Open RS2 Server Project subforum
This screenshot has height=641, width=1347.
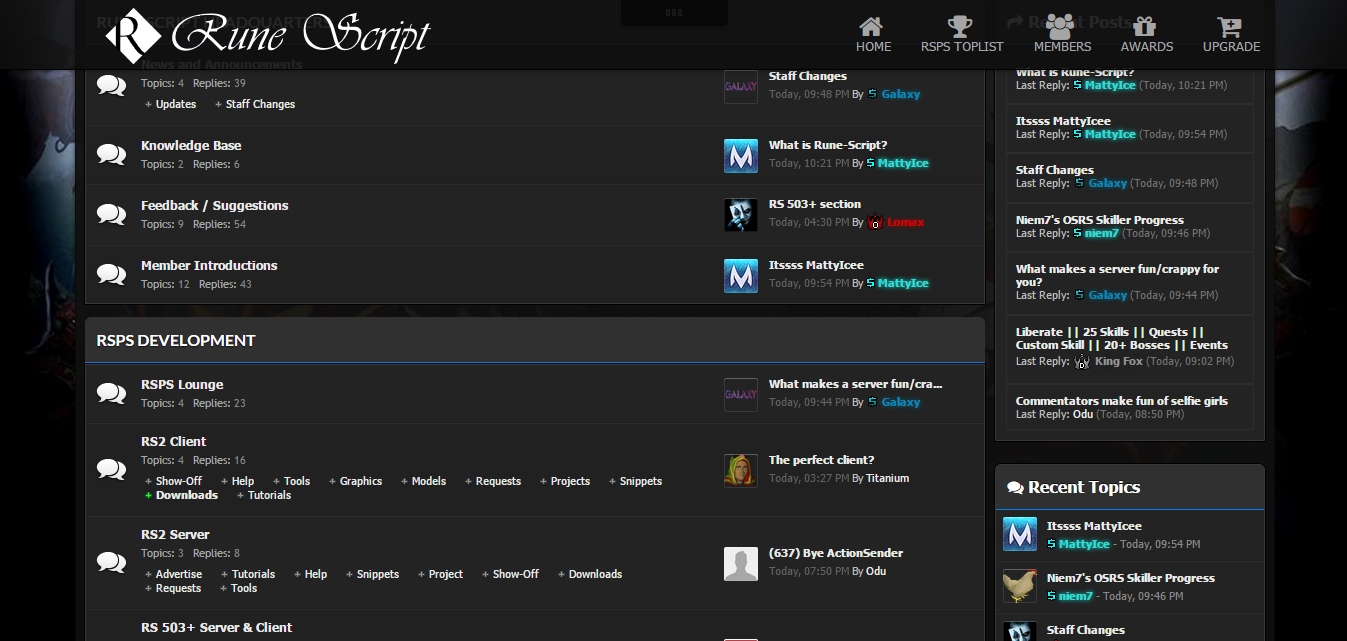point(446,574)
